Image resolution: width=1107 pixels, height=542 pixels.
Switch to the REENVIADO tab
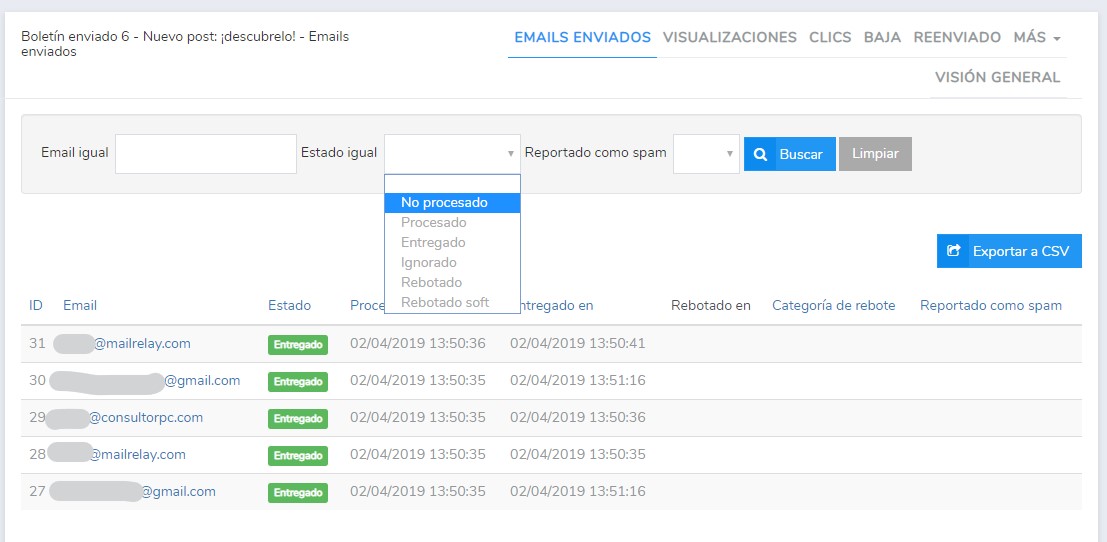957,37
